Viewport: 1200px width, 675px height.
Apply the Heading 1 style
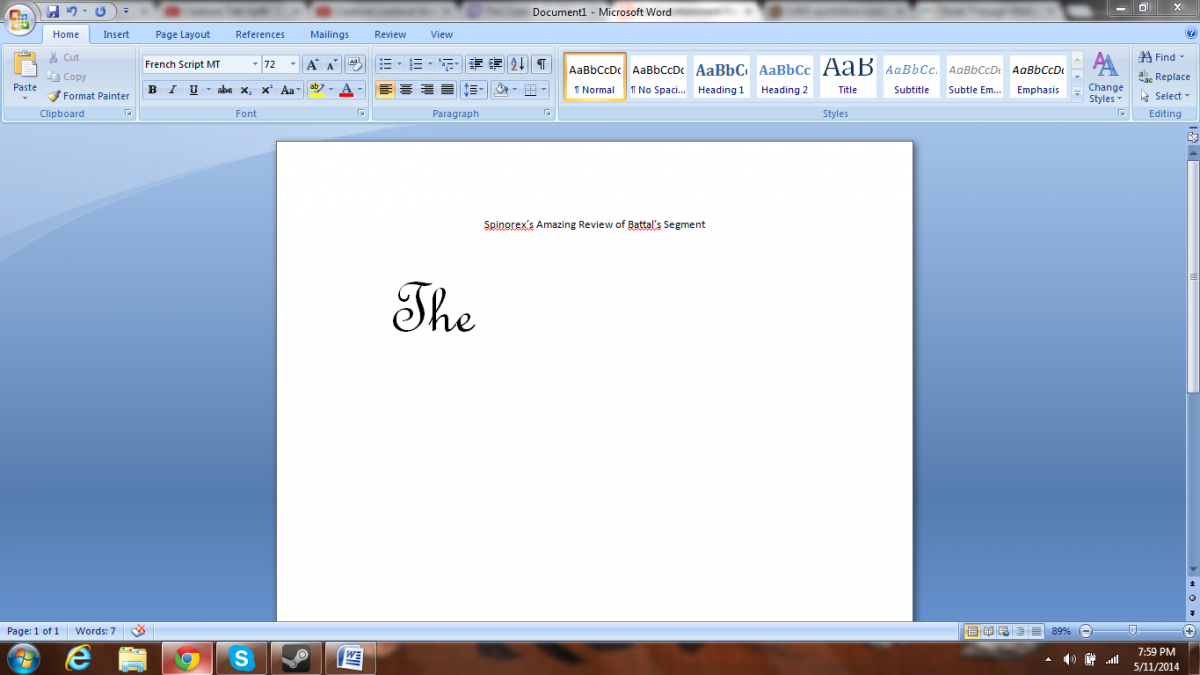(721, 76)
